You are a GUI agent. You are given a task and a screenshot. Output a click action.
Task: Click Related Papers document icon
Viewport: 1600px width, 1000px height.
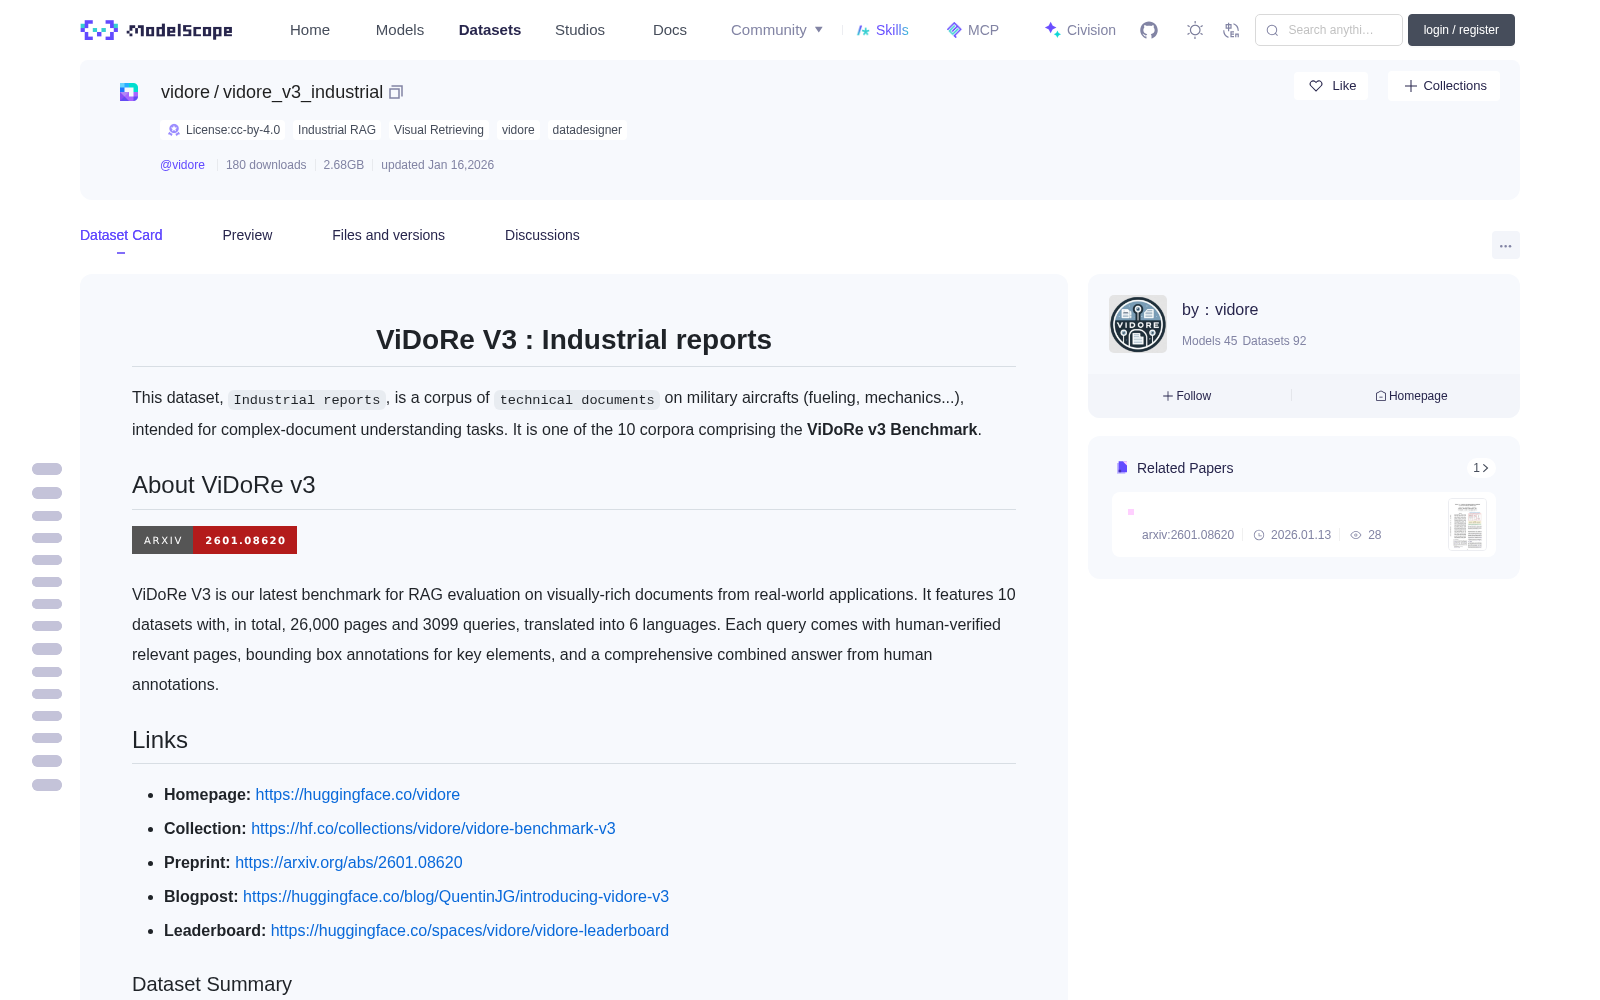[1122, 467]
